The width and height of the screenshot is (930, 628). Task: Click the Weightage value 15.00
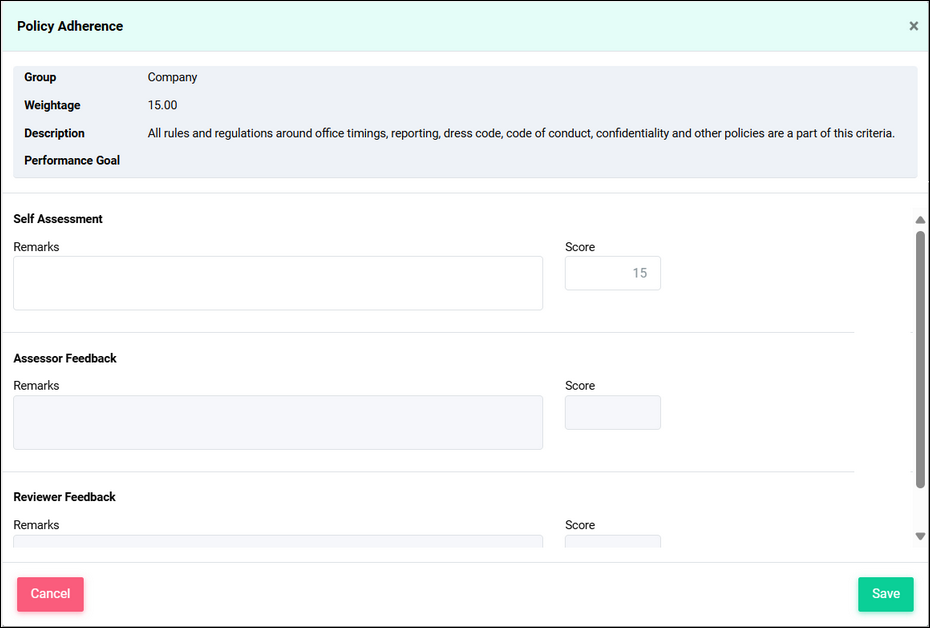pyautogui.click(x=162, y=105)
